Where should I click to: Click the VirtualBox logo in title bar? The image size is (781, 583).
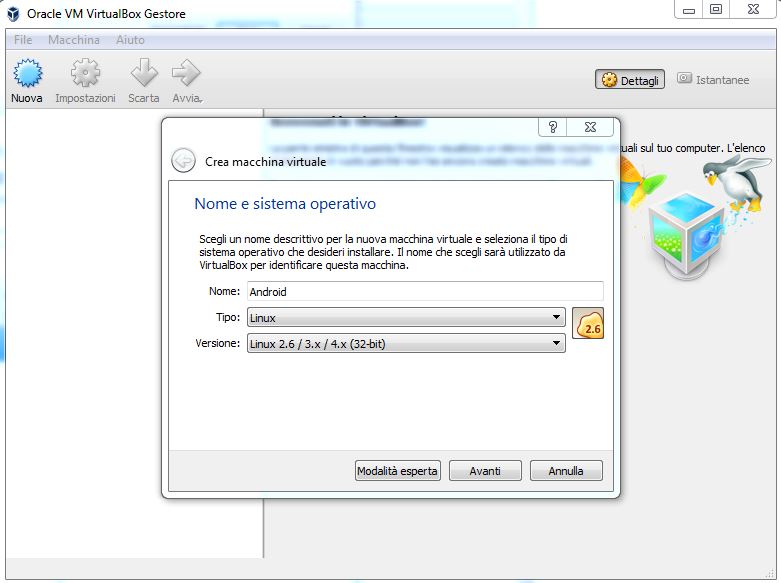(13, 14)
